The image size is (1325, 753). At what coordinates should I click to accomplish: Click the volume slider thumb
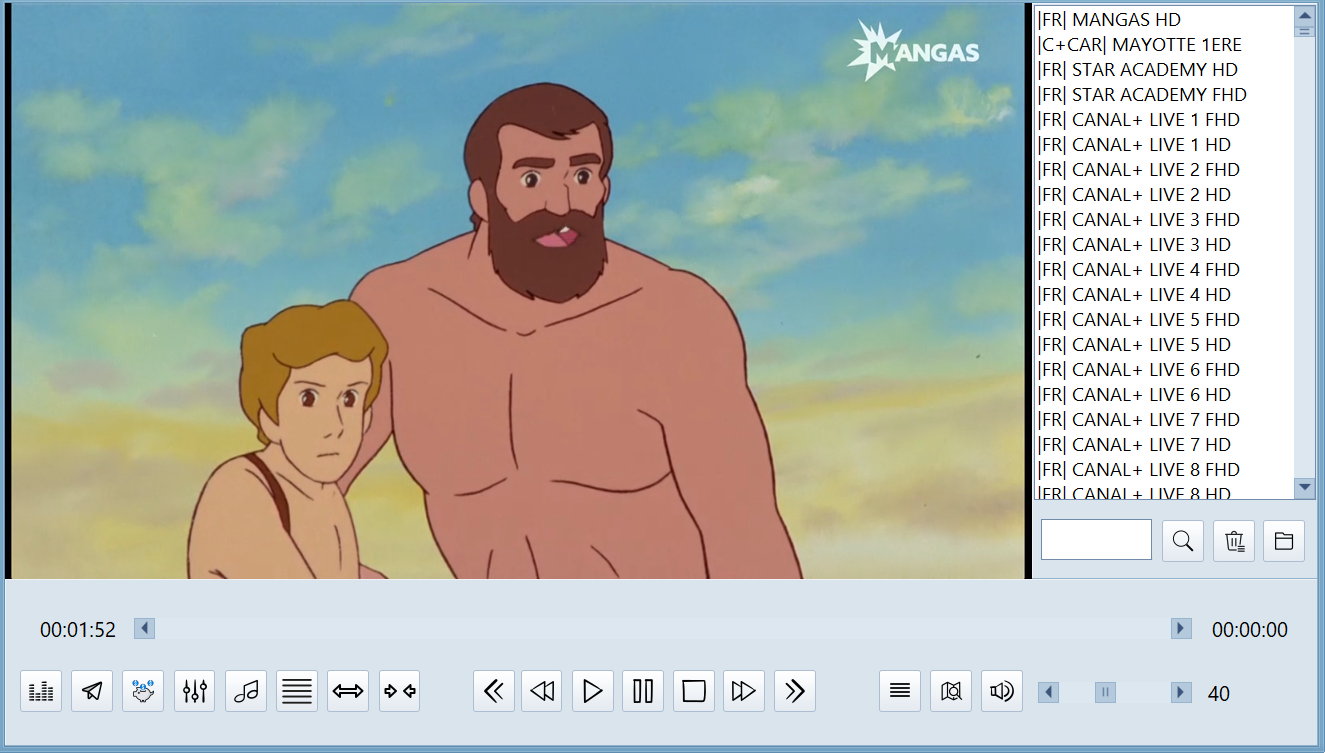point(1105,692)
